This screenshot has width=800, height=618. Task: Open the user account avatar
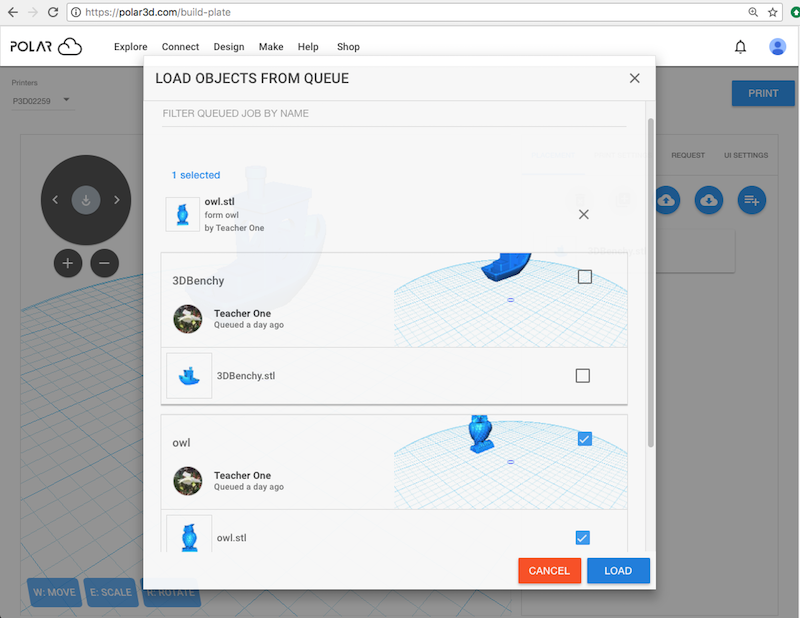click(777, 47)
